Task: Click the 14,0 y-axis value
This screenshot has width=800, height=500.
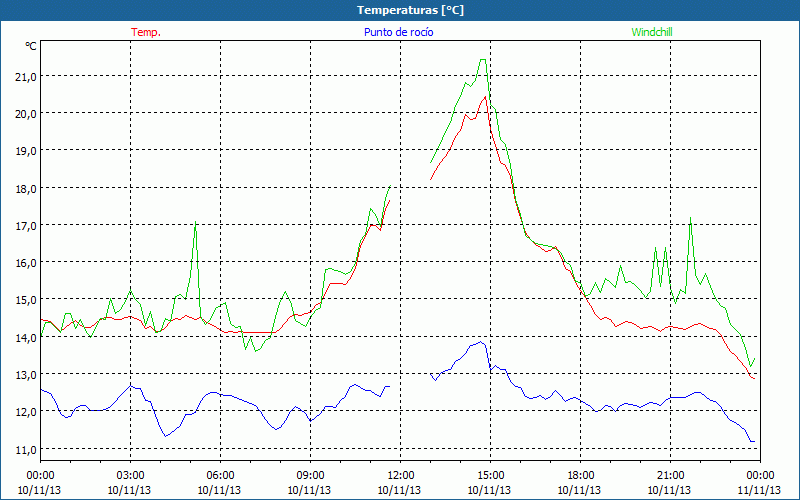Action: (x=25, y=337)
